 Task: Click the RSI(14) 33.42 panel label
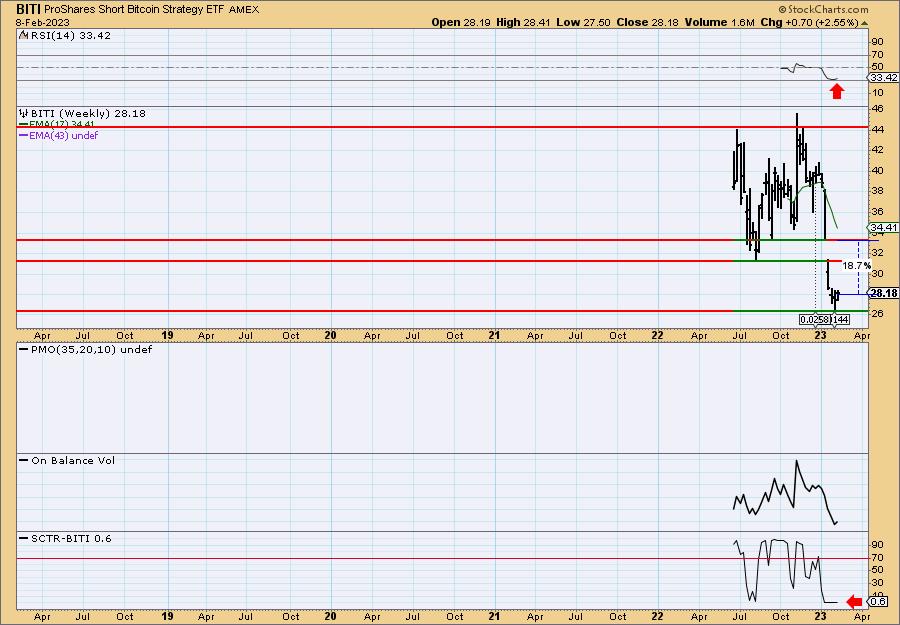pyautogui.click(x=70, y=36)
